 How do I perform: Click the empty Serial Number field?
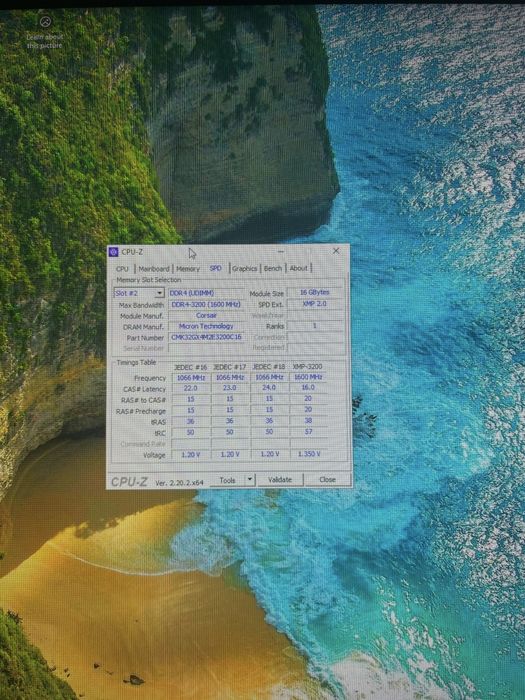click(x=206, y=348)
